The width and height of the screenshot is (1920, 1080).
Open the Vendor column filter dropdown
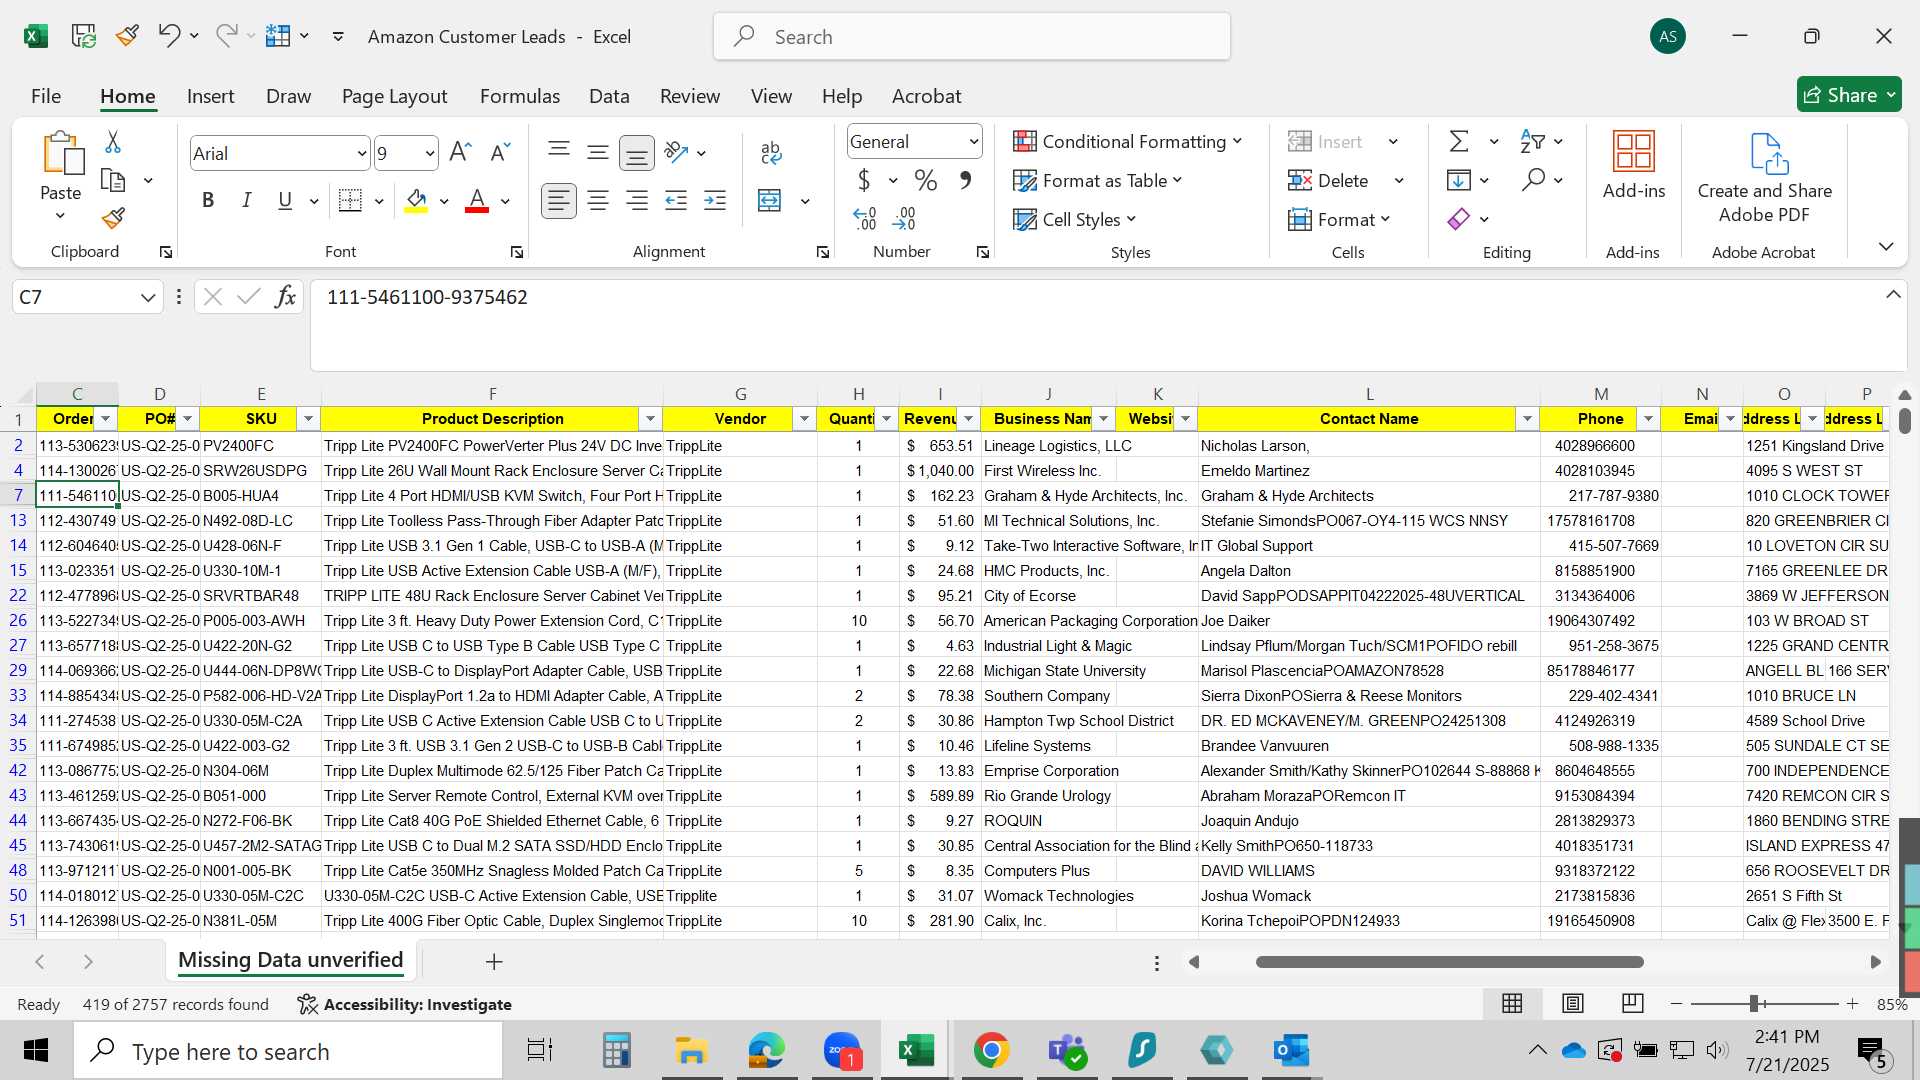point(804,419)
